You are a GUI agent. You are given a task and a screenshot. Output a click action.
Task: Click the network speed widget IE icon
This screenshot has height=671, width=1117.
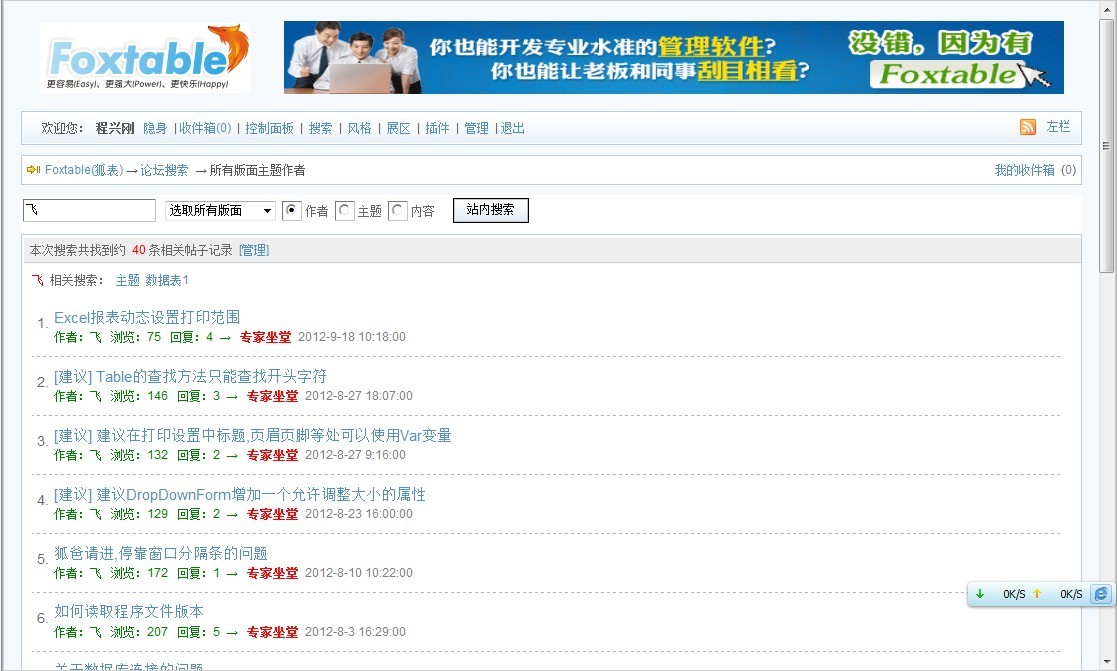pyautogui.click(x=1101, y=593)
